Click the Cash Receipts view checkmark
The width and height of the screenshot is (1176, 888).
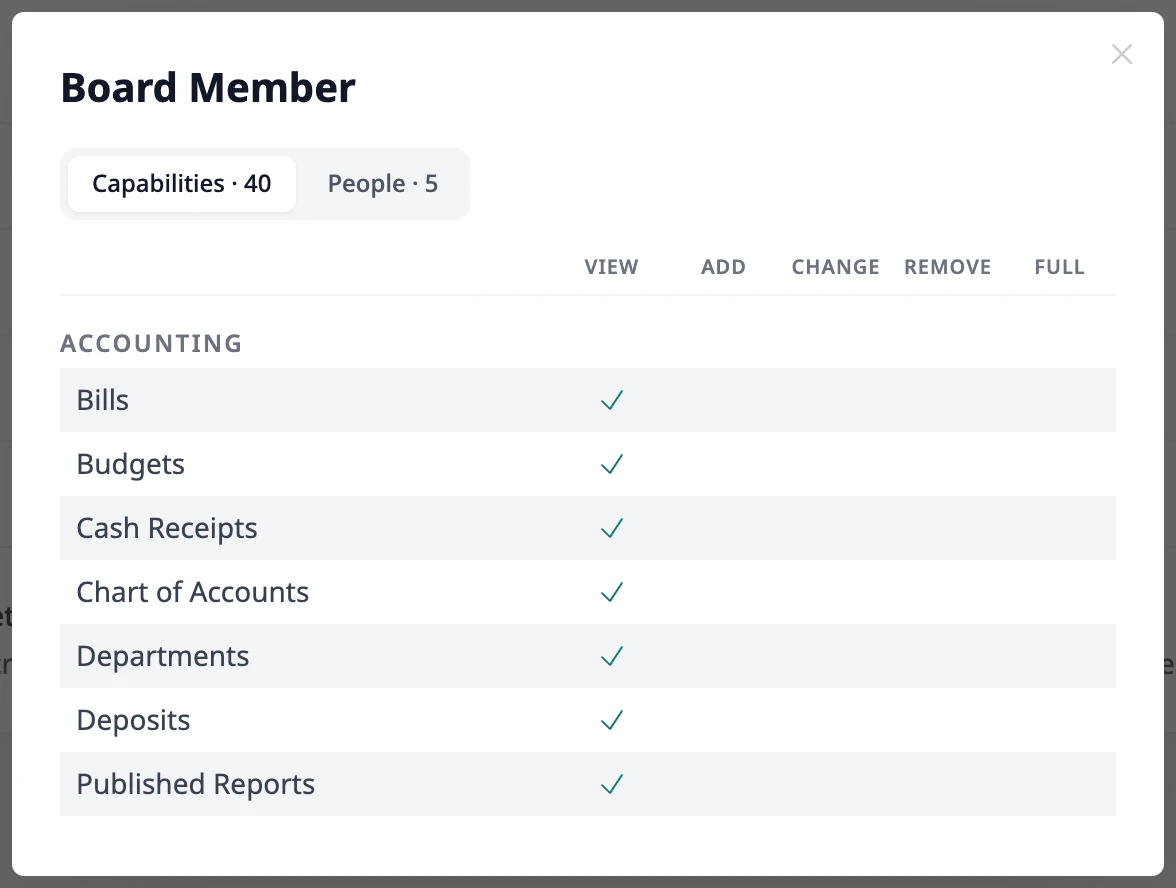pyautogui.click(x=612, y=528)
